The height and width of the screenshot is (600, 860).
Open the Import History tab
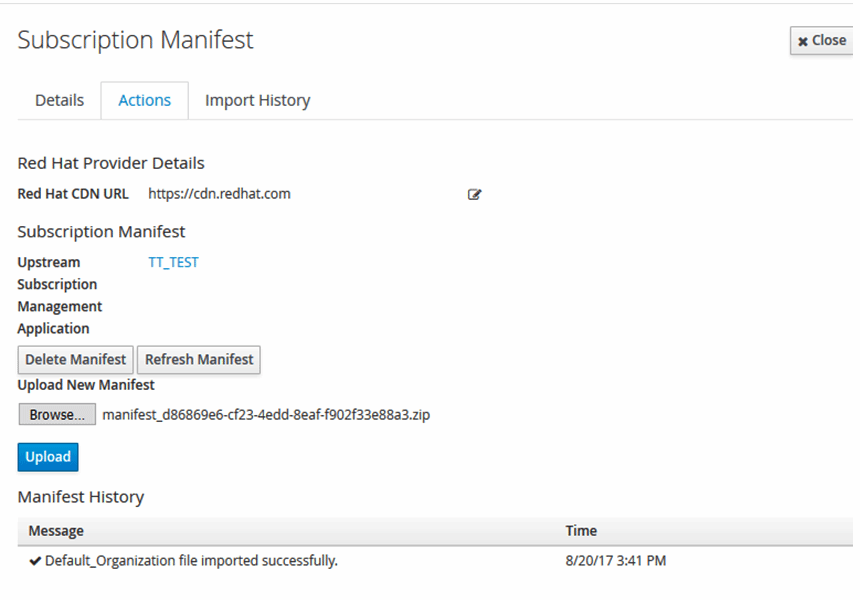pyautogui.click(x=256, y=99)
